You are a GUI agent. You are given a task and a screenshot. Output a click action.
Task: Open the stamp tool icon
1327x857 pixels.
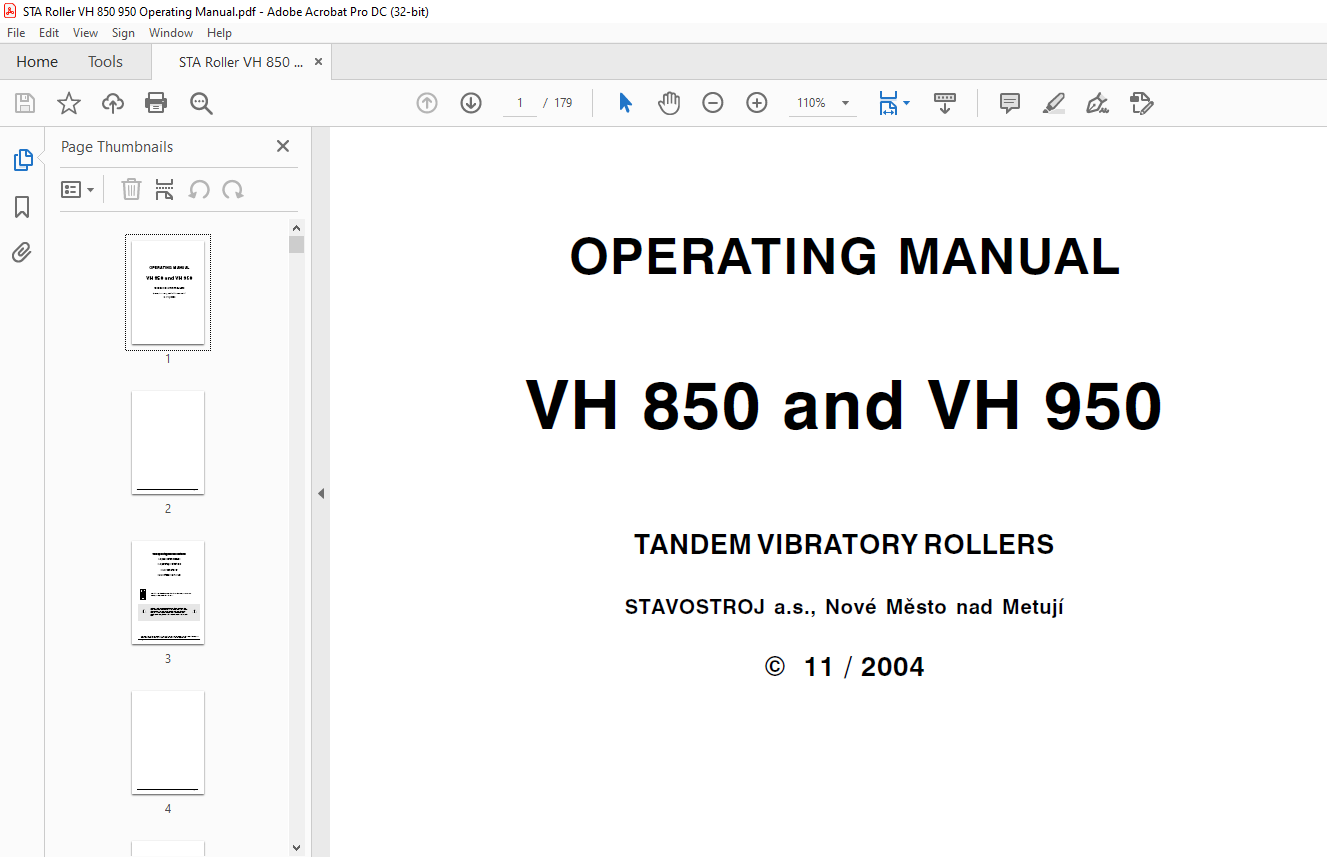point(1141,103)
